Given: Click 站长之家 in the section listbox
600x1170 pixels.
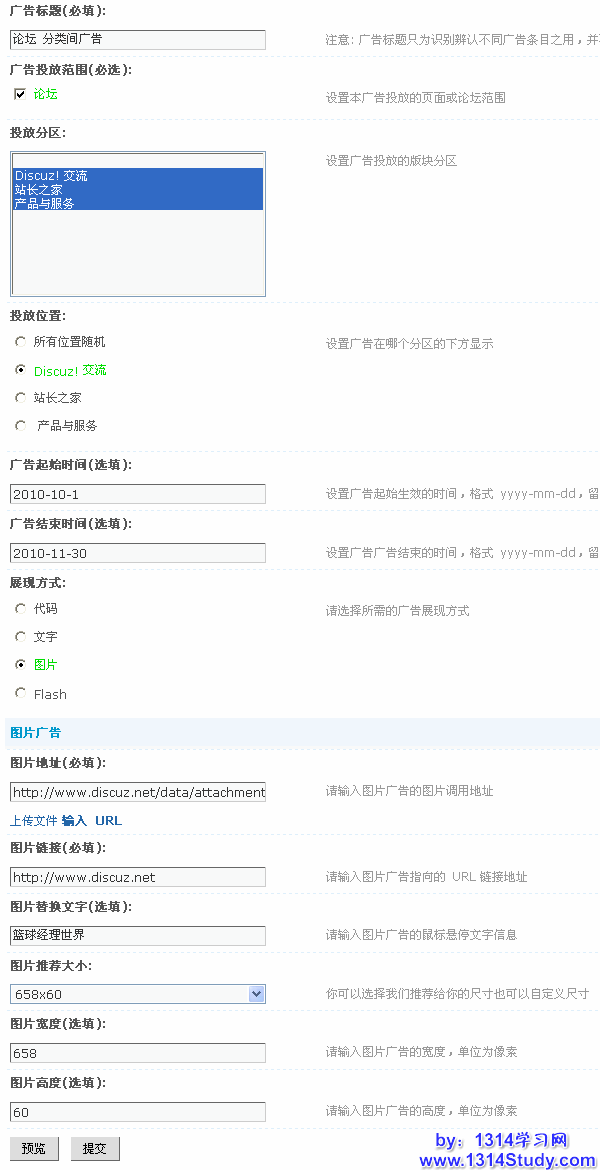Looking at the screenshot, I should click(38, 189).
